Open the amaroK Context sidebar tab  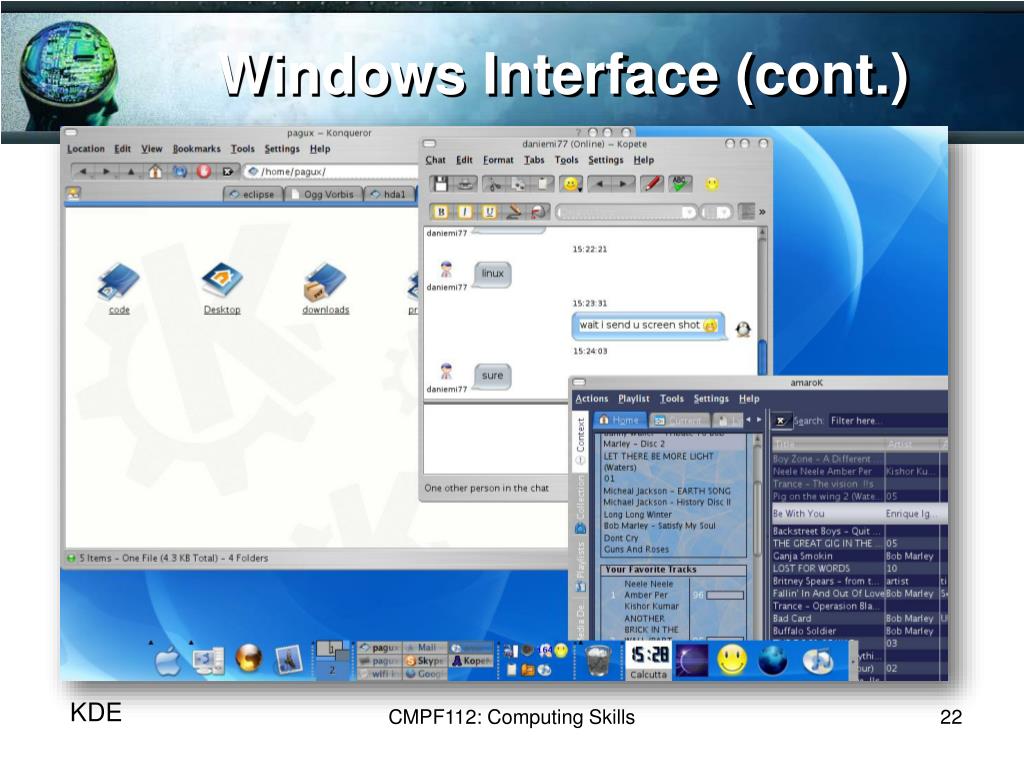point(580,440)
